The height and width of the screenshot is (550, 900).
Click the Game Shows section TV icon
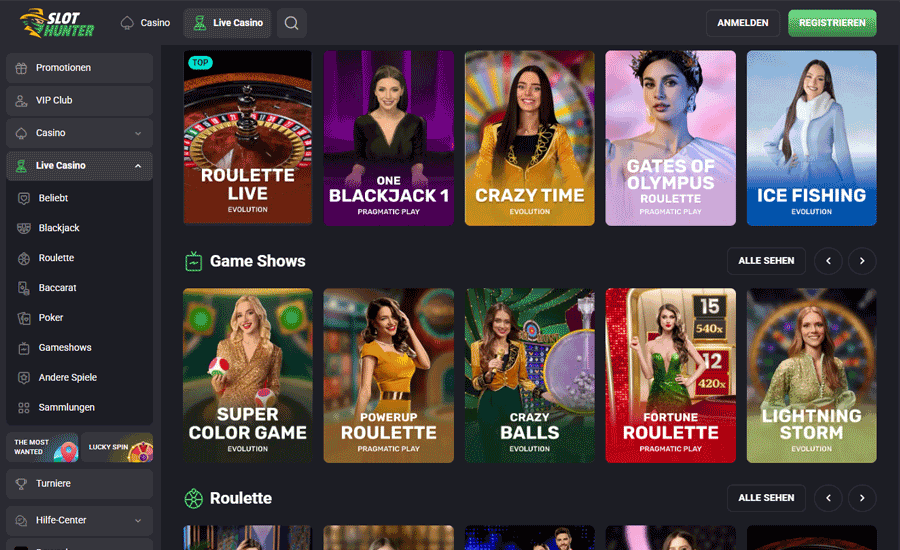pyautogui.click(x=193, y=261)
